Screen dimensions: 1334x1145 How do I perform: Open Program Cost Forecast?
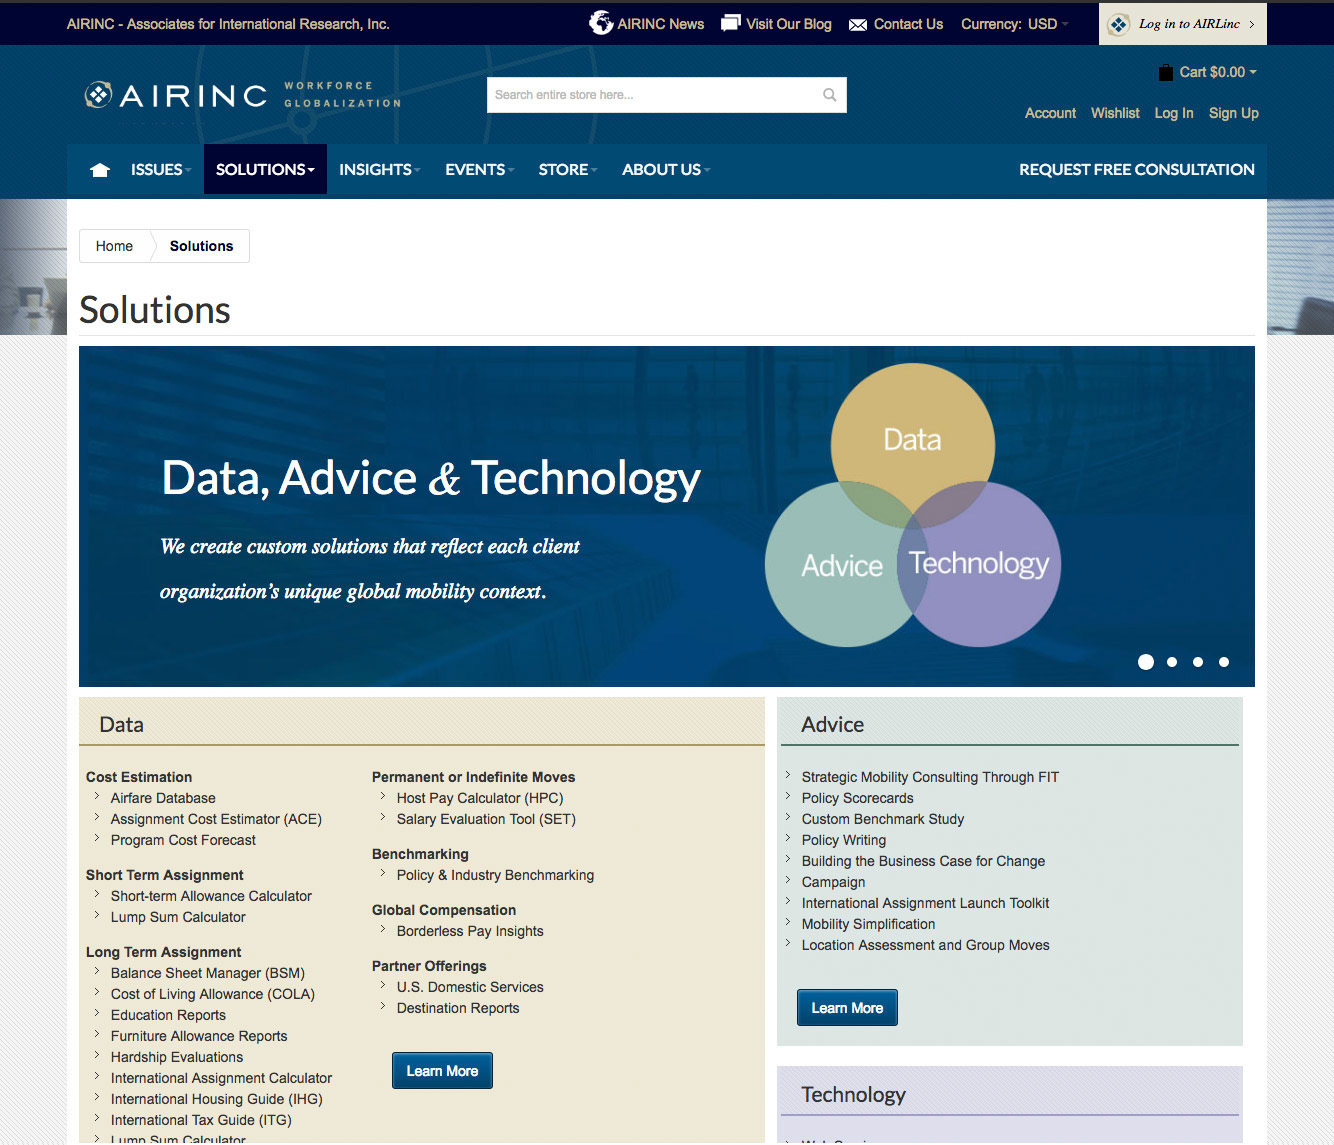tap(183, 840)
